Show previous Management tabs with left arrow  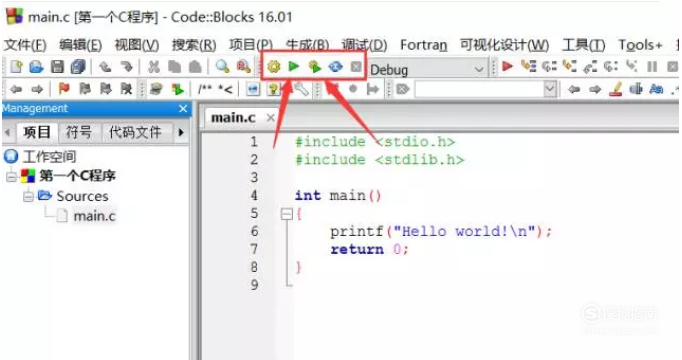point(7,132)
